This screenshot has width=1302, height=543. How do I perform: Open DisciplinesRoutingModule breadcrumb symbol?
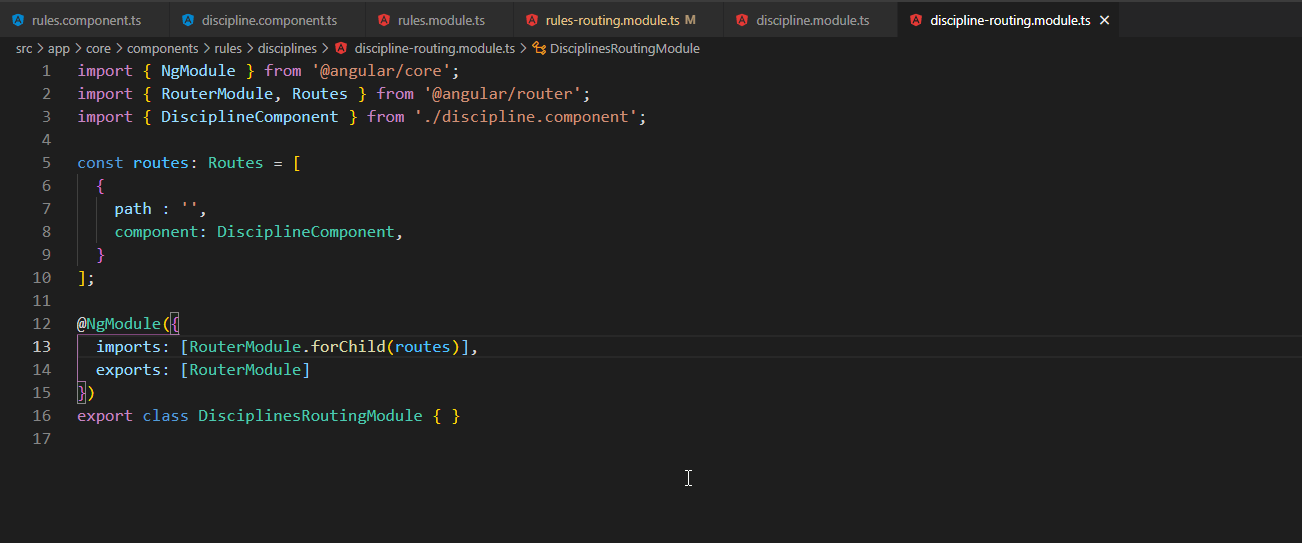tap(624, 48)
